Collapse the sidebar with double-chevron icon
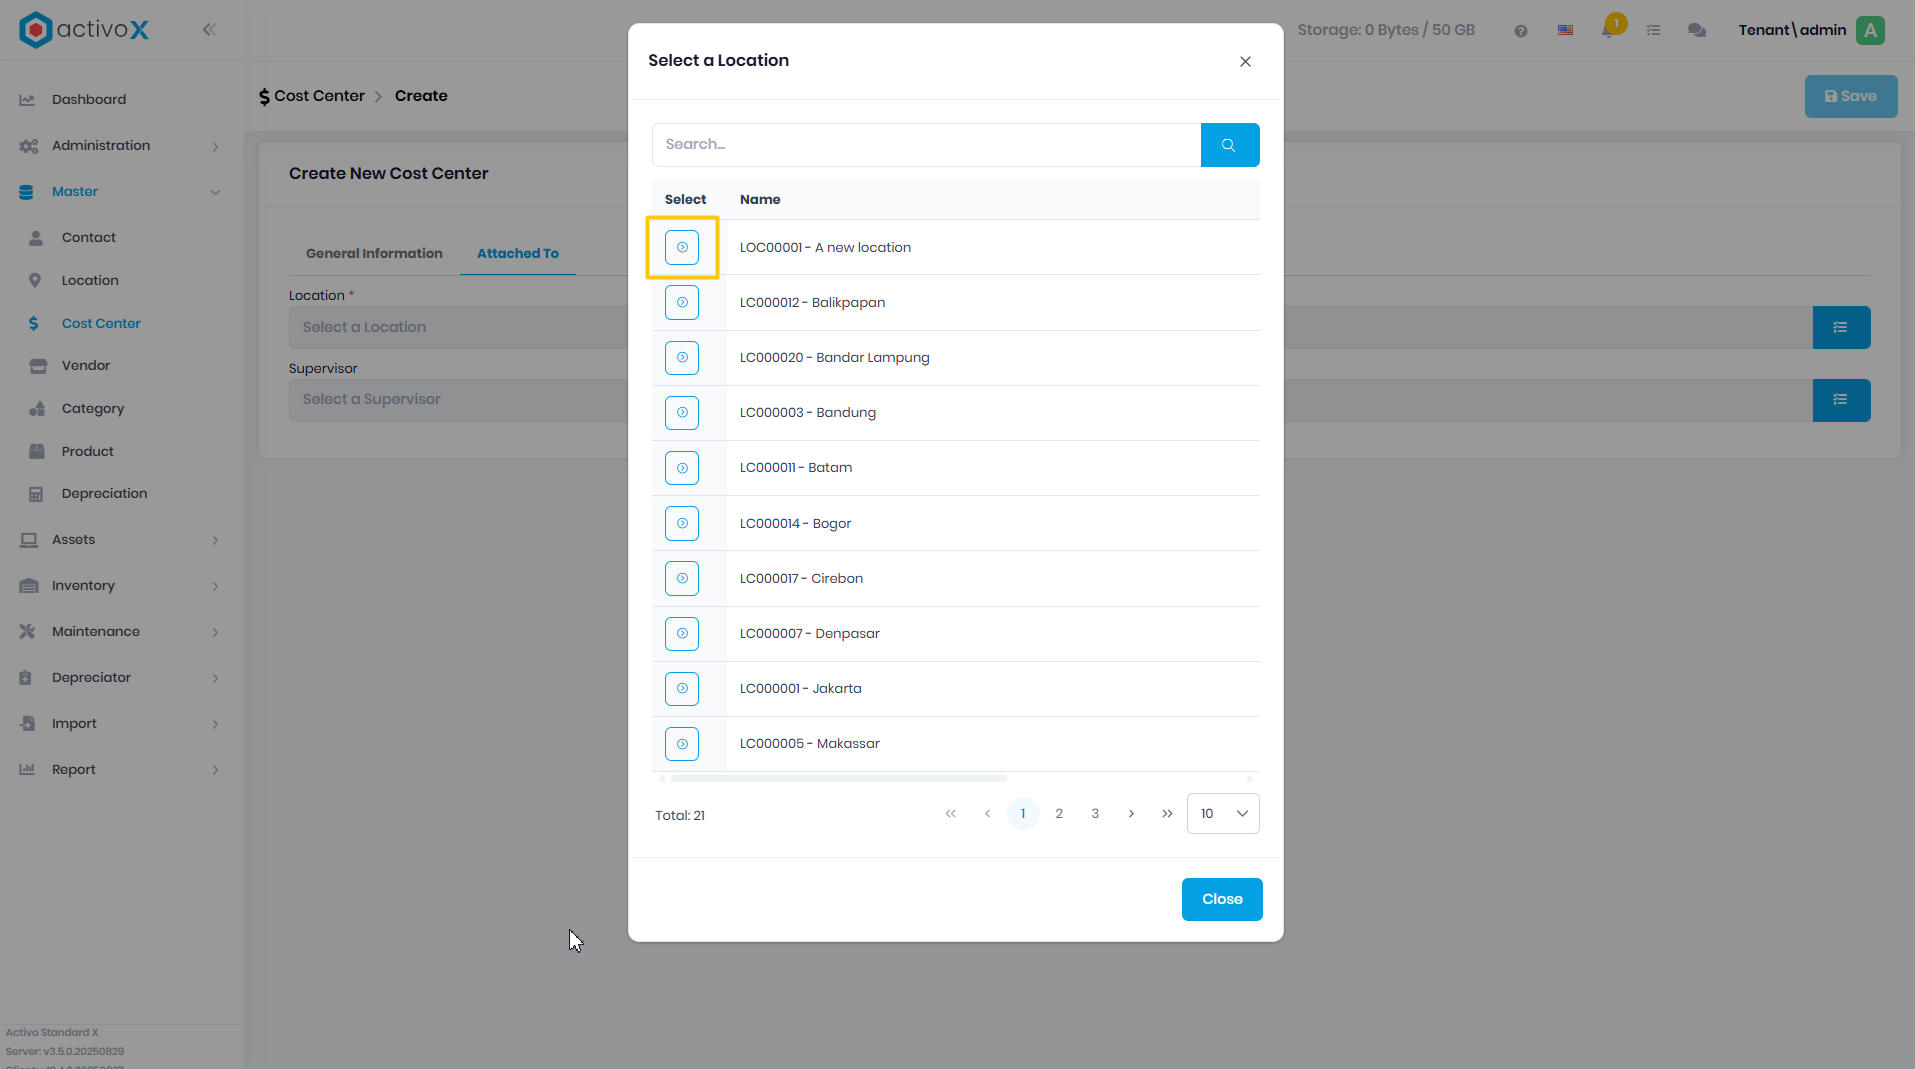The image size is (1915, 1069). [x=209, y=29]
